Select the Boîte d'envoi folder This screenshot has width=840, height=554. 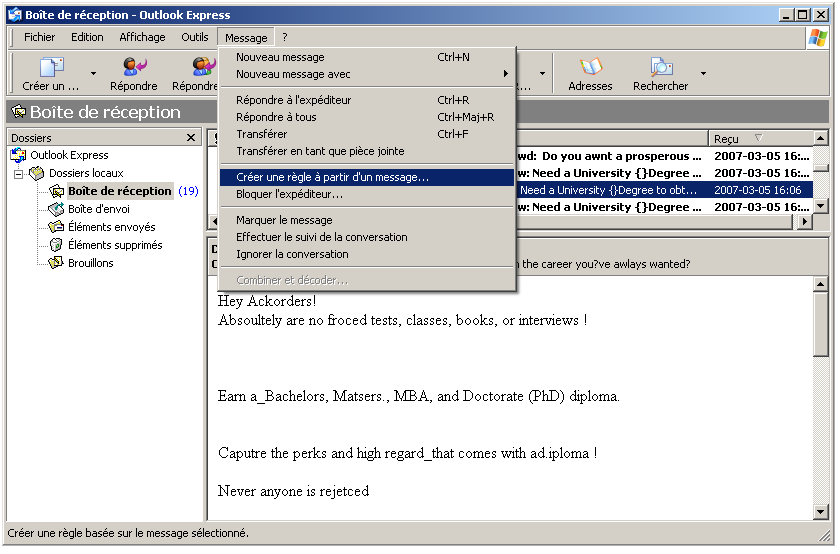tap(99, 209)
